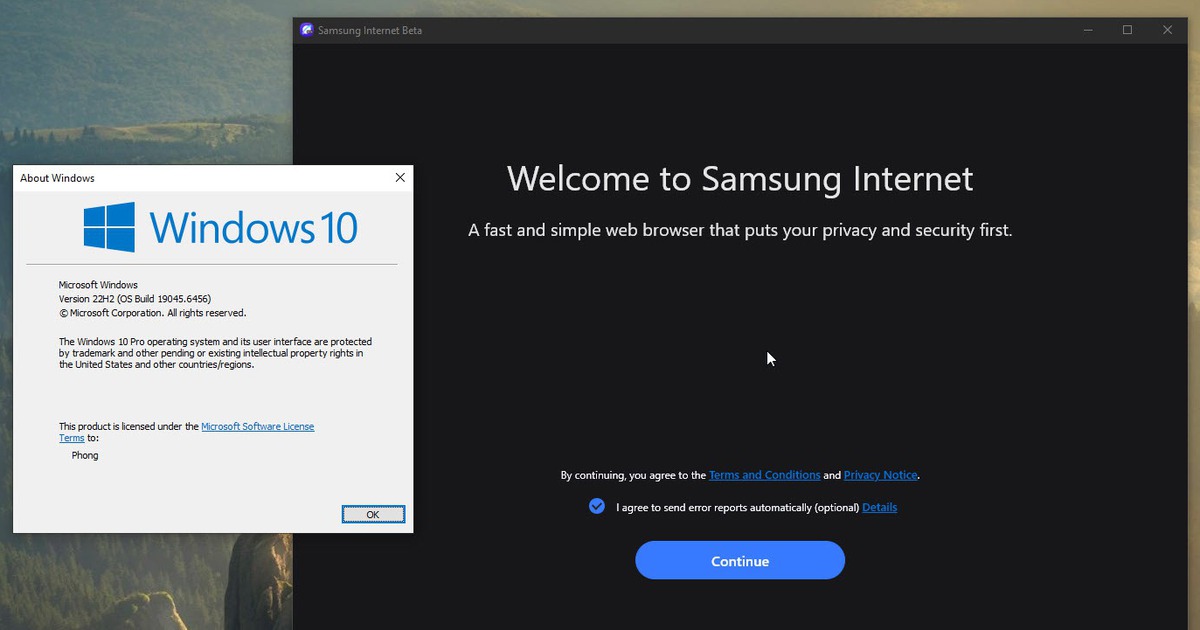1200x630 pixels.
Task: Close the About Windows dialog with X
Action: coord(400,178)
